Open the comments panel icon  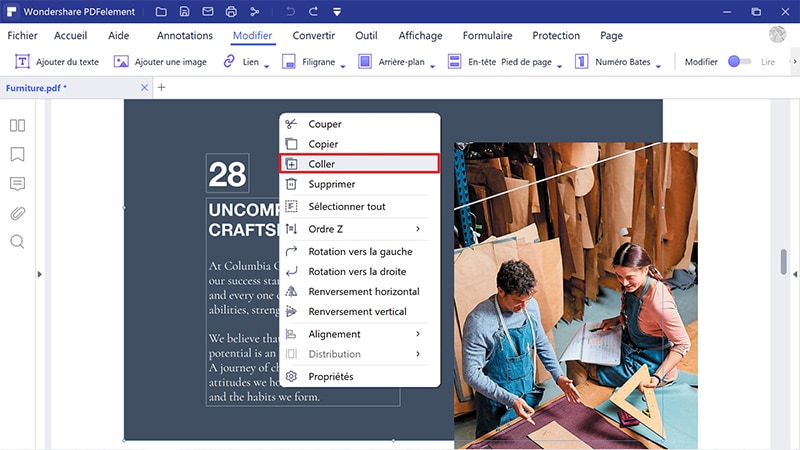[17, 184]
